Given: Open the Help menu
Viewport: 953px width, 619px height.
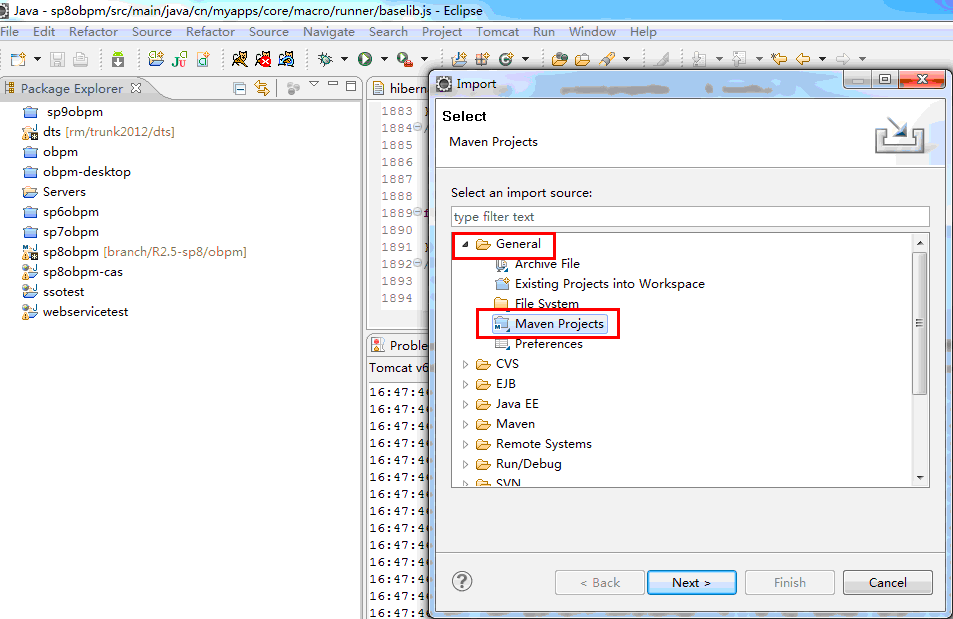Looking at the screenshot, I should 643,32.
